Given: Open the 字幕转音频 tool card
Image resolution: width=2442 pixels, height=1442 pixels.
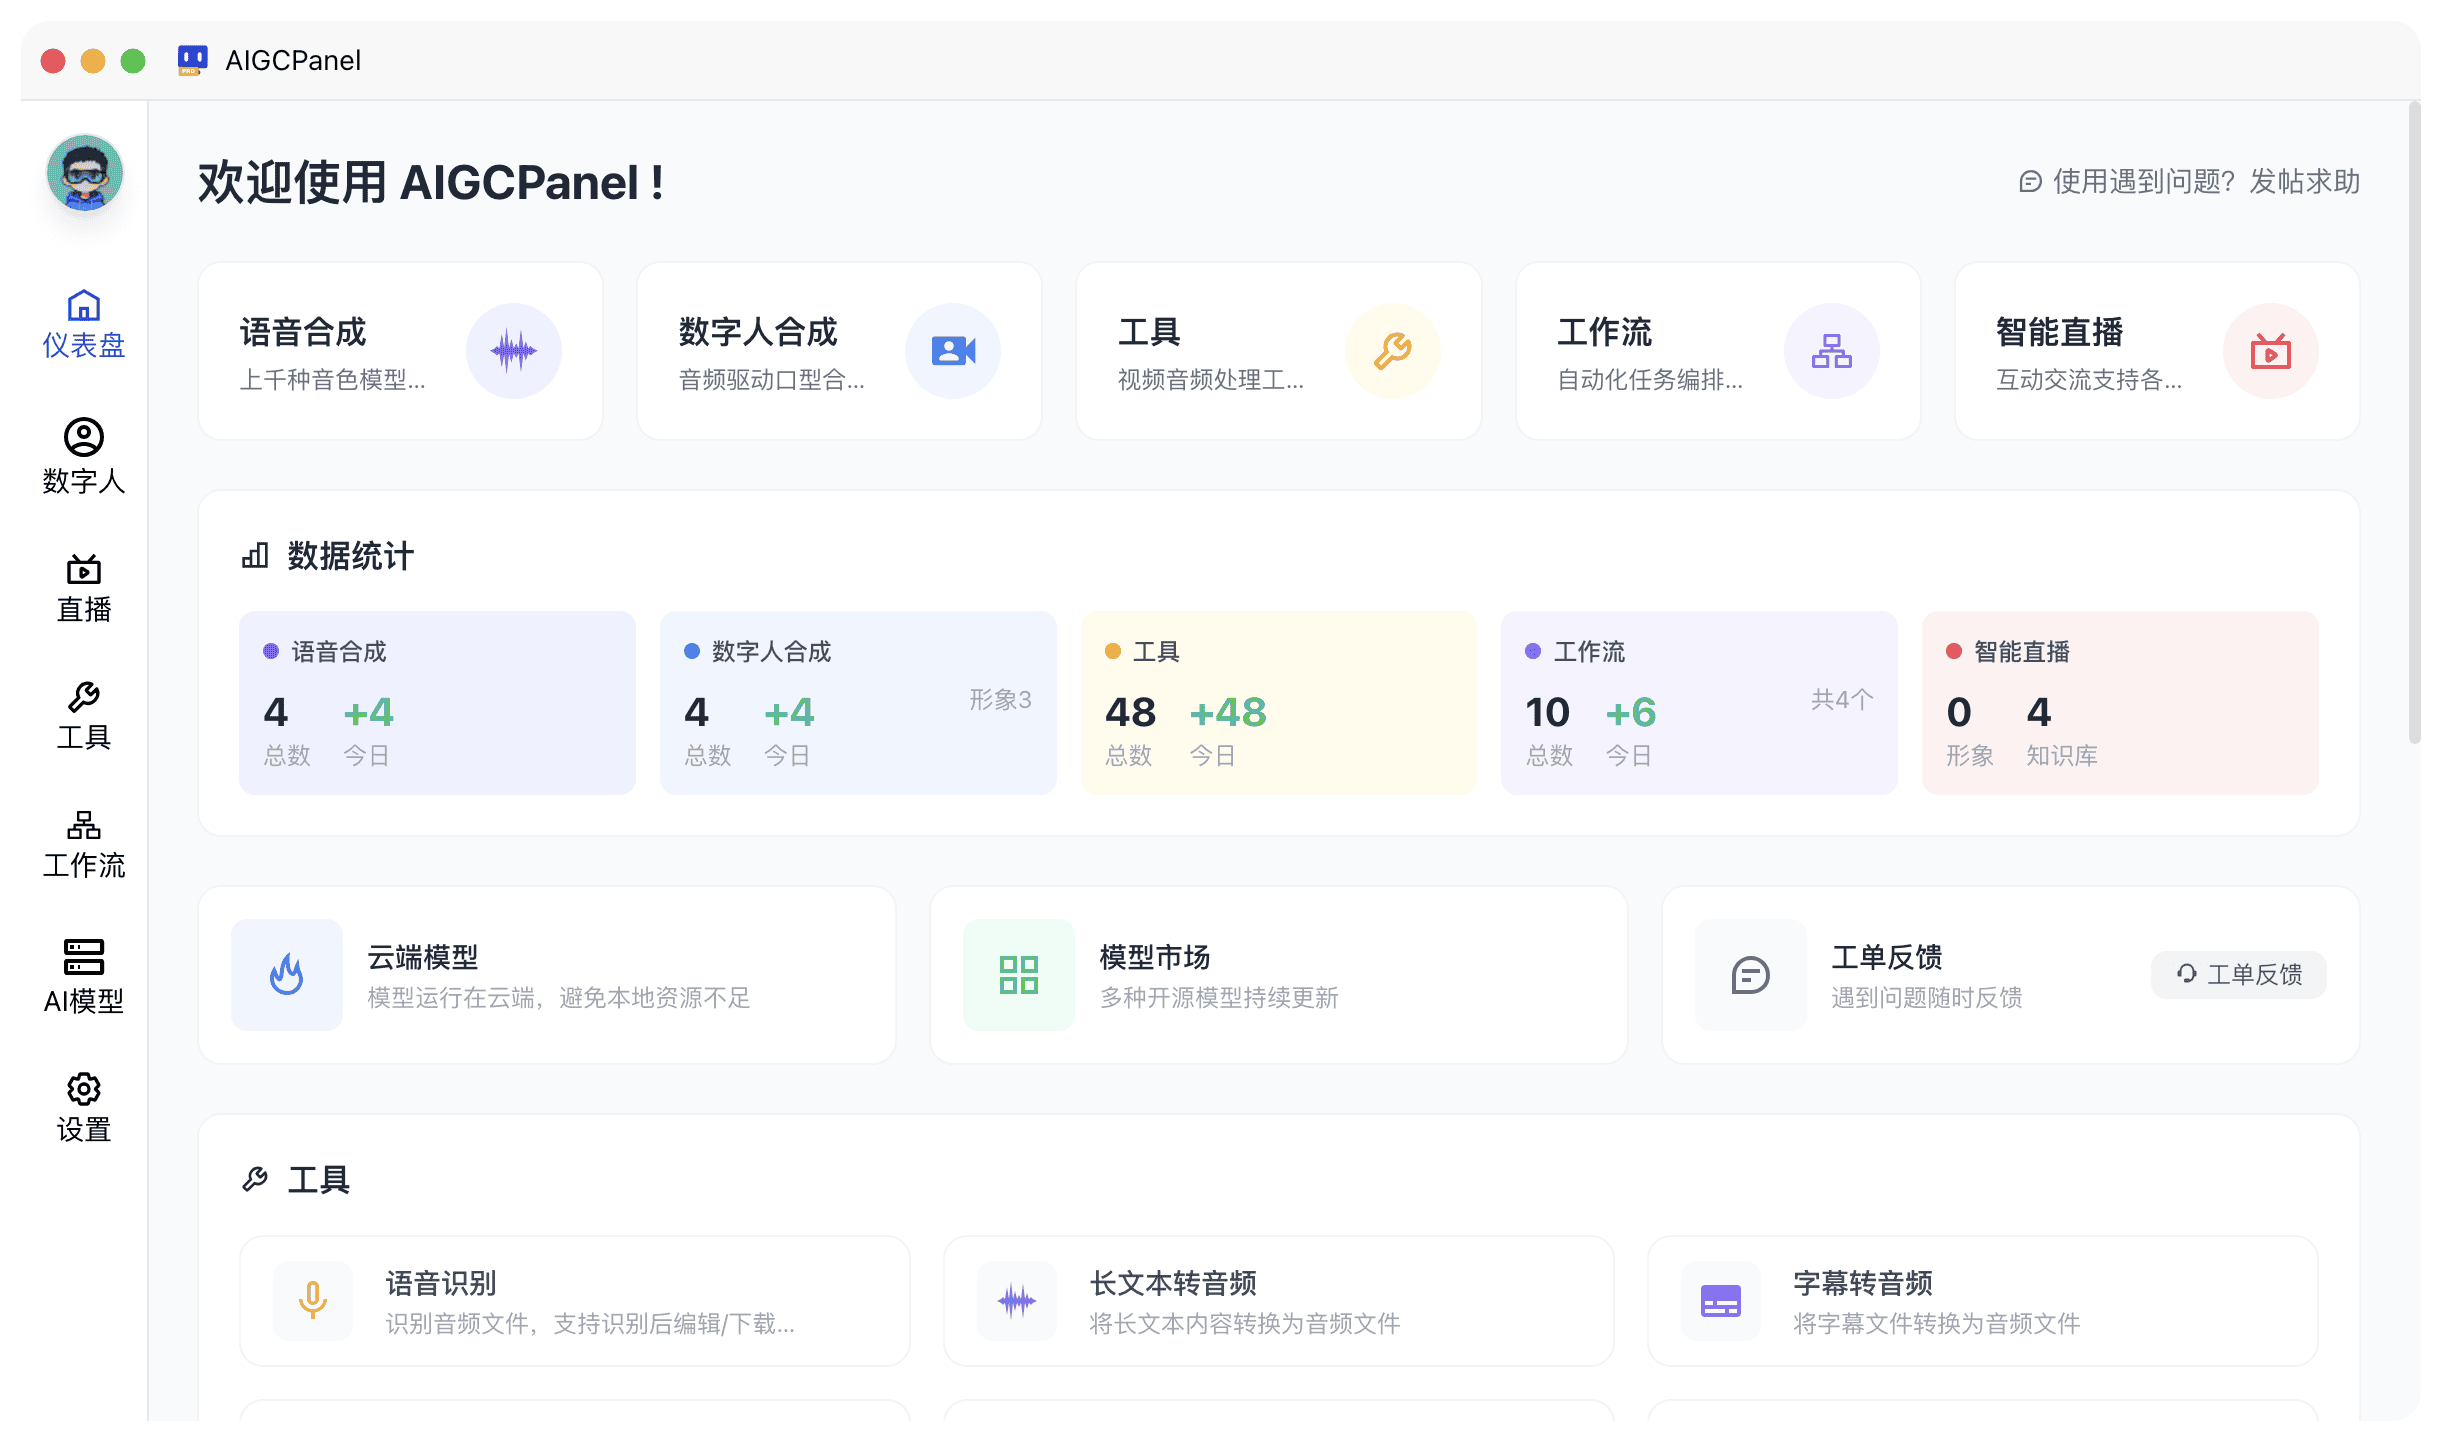Looking at the screenshot, I should pyautogui.click(x=1983, y=1301).
